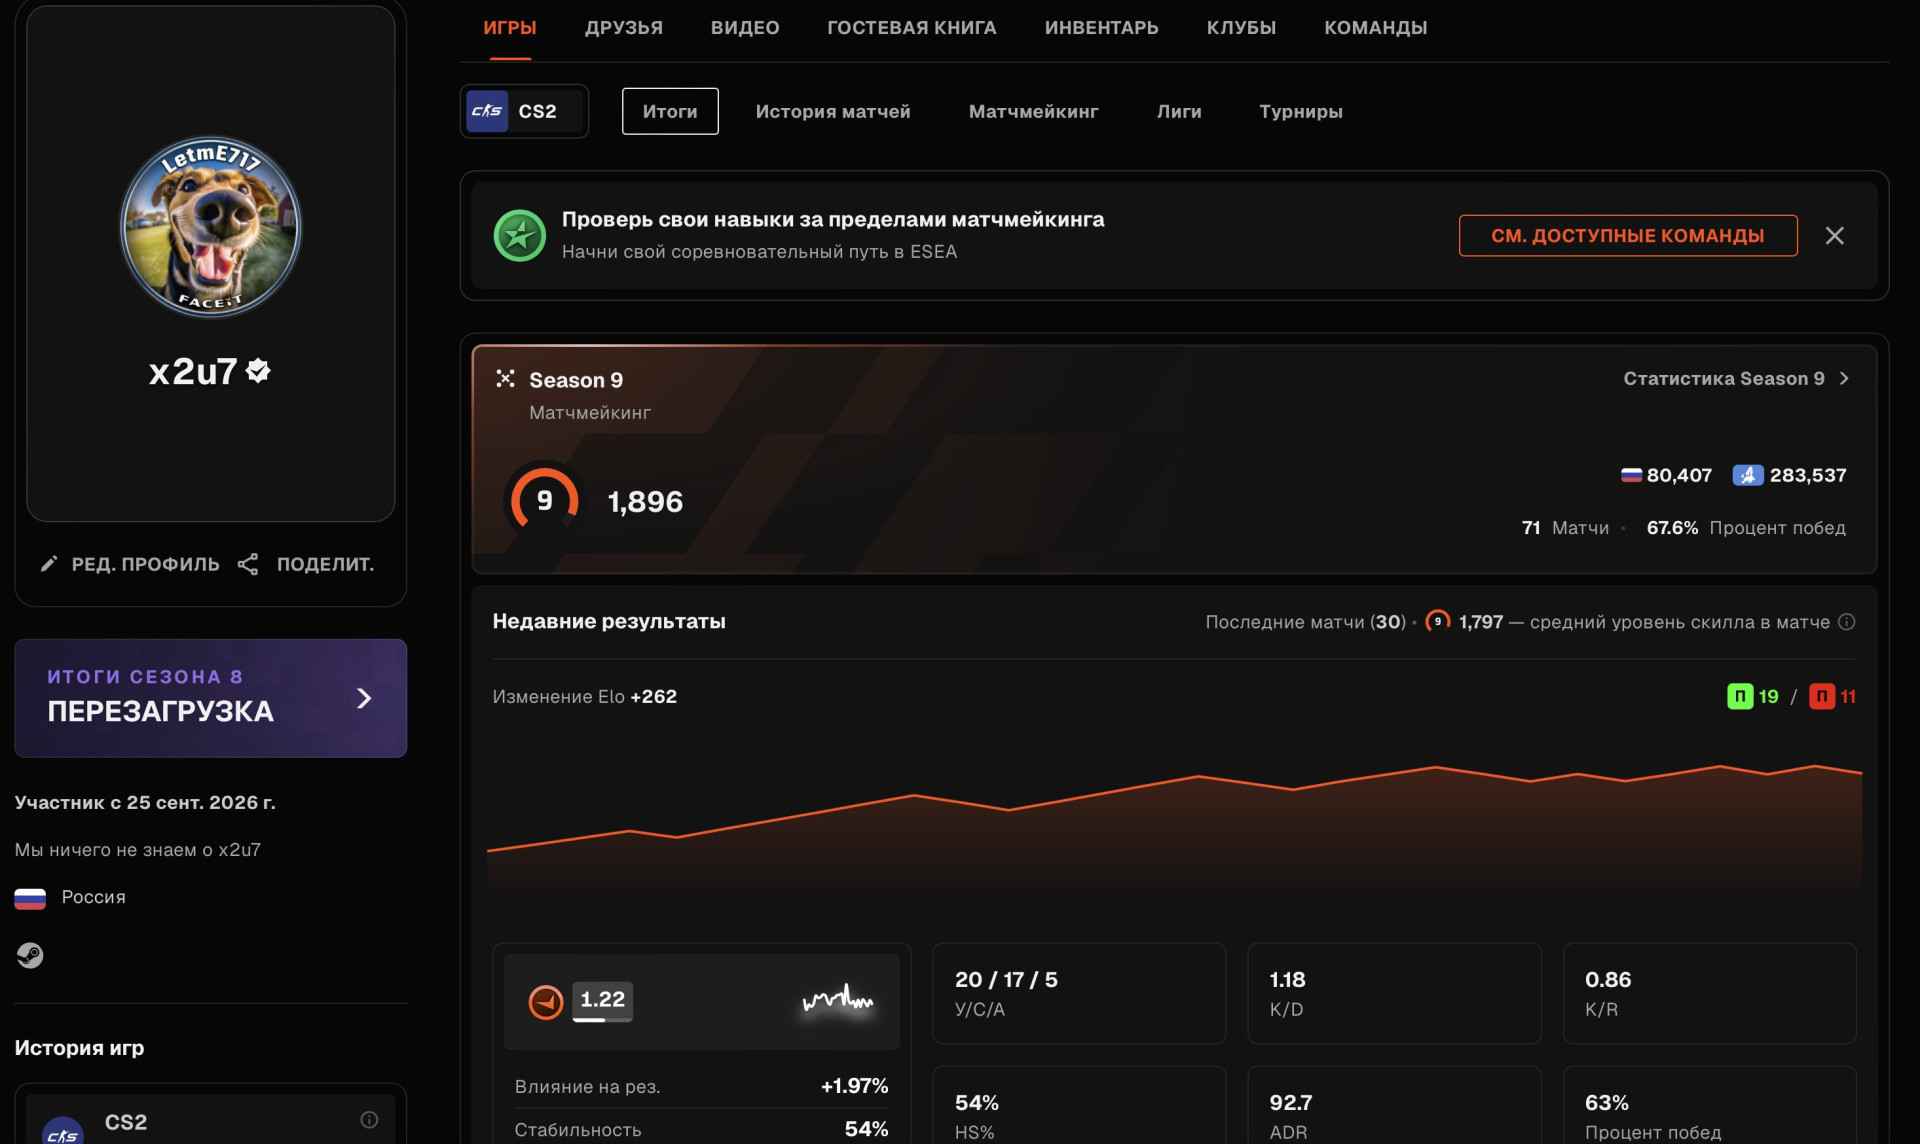Click Влияние на рез. +1.97% row
The height and width of the screenshot is (1144, 1920).
click(701, 1086)
